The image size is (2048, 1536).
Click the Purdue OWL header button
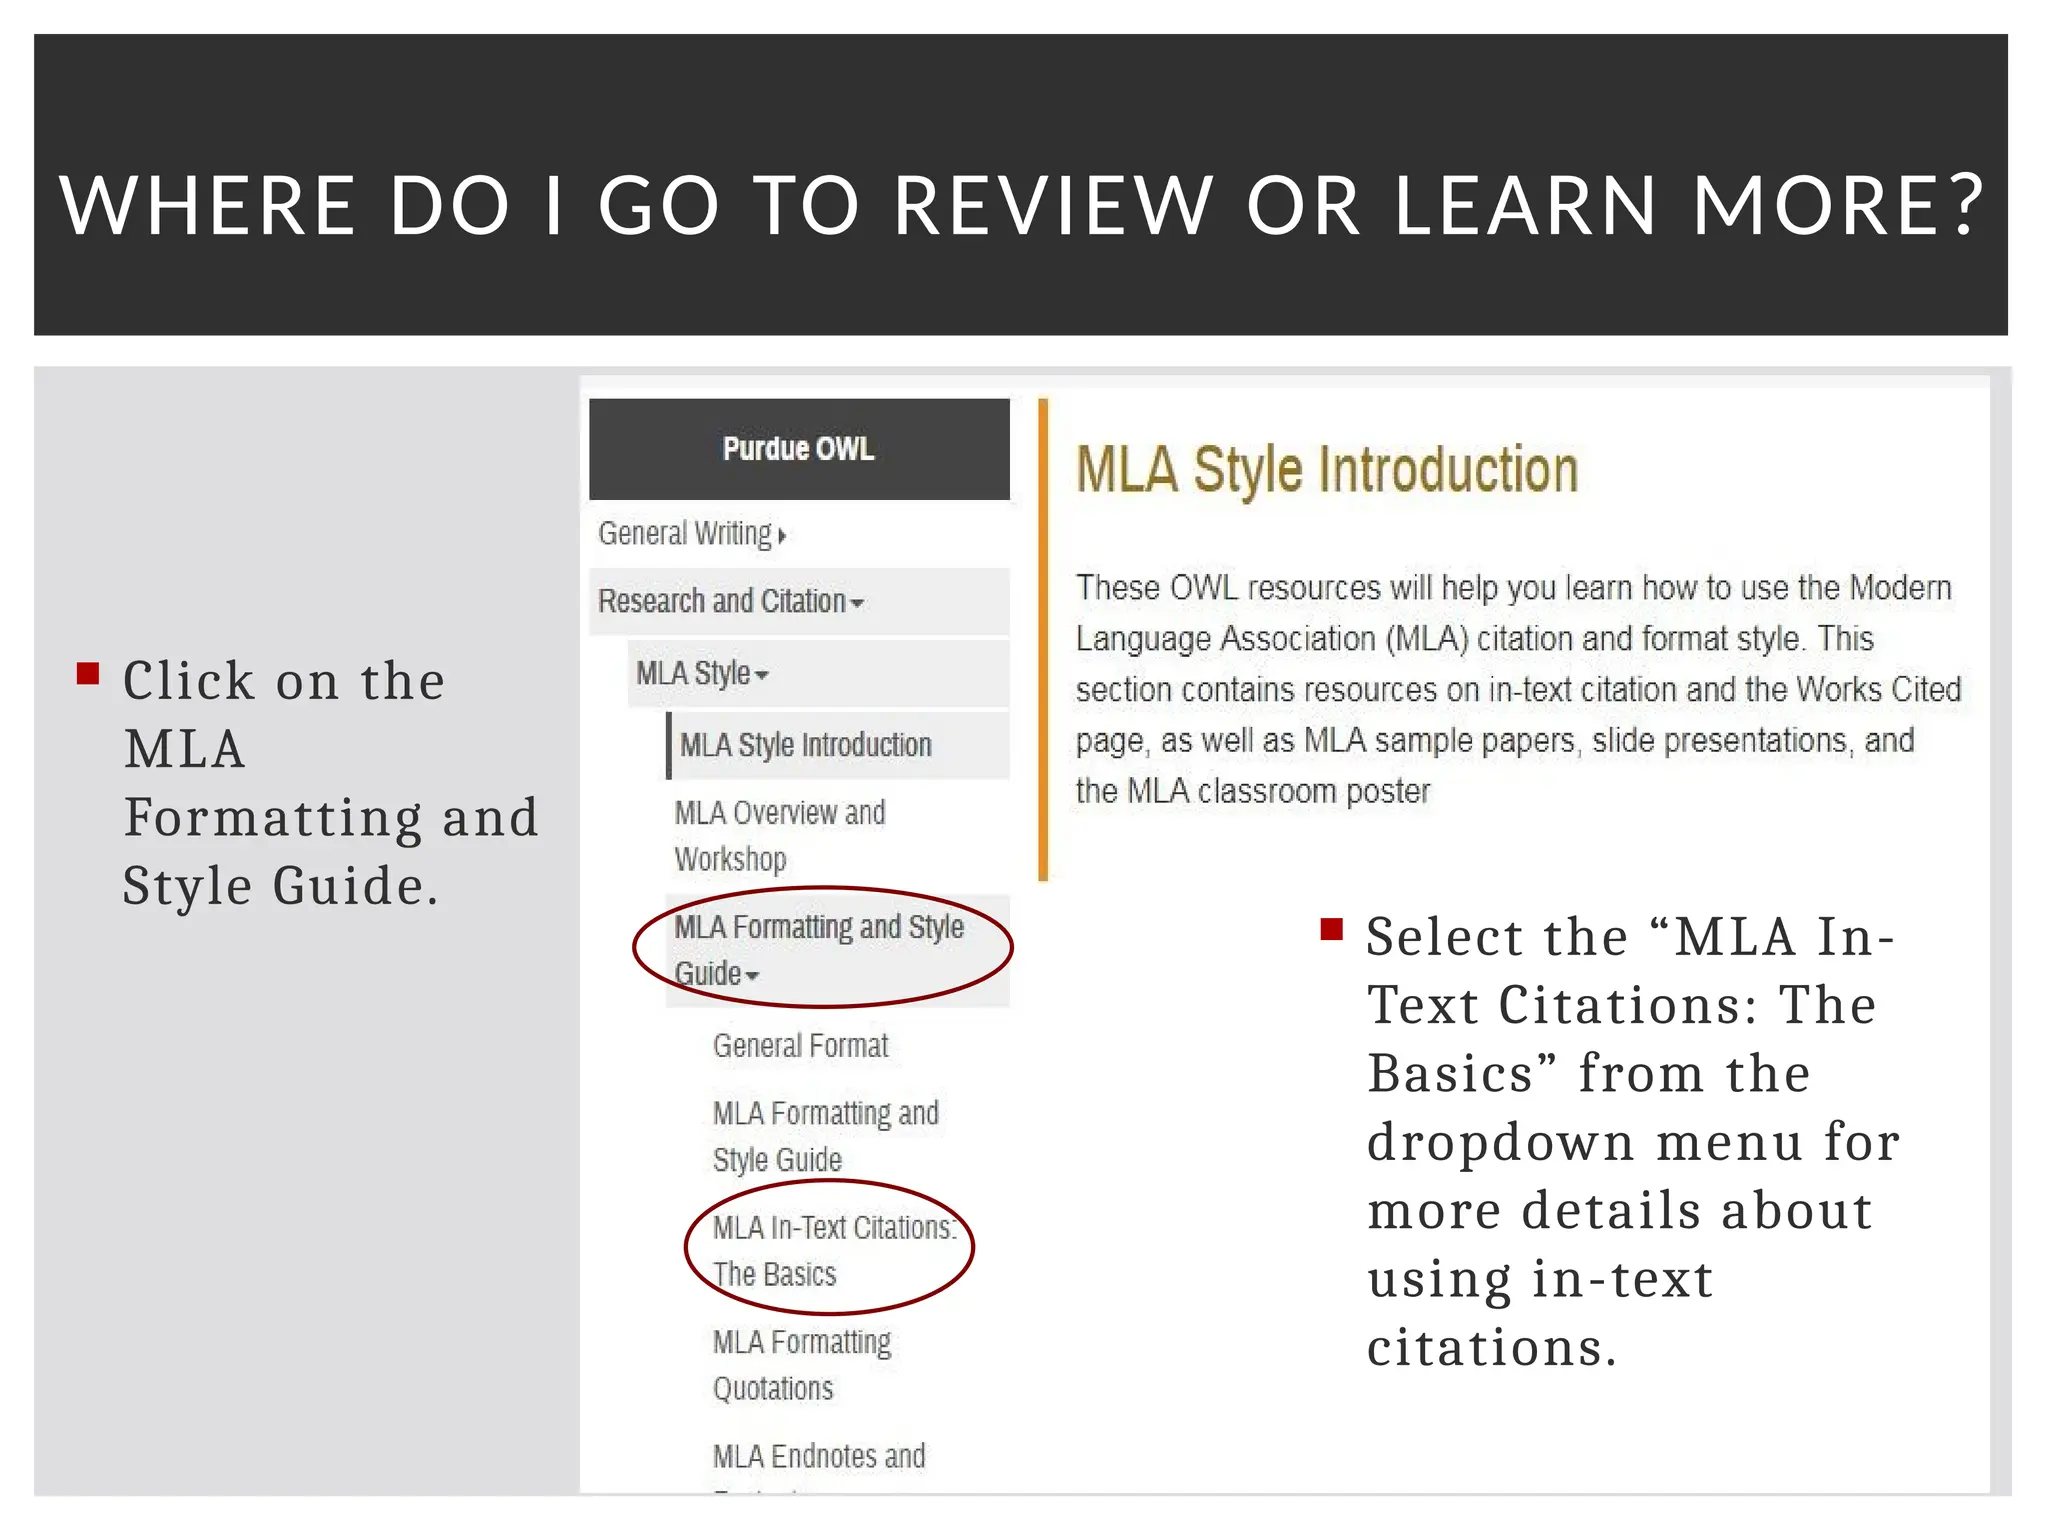(x=799, y=449)
